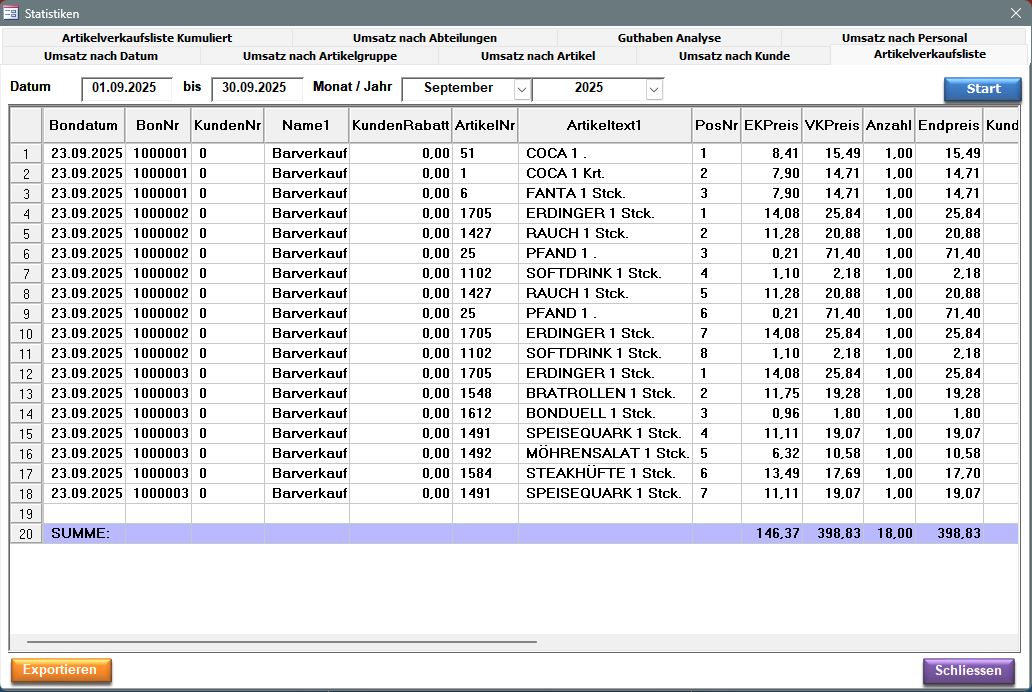The height and width of the screenshot is (692, 1032).
Task: Open the Guthaben Analyse tab
Action: (x=668, y=38)
